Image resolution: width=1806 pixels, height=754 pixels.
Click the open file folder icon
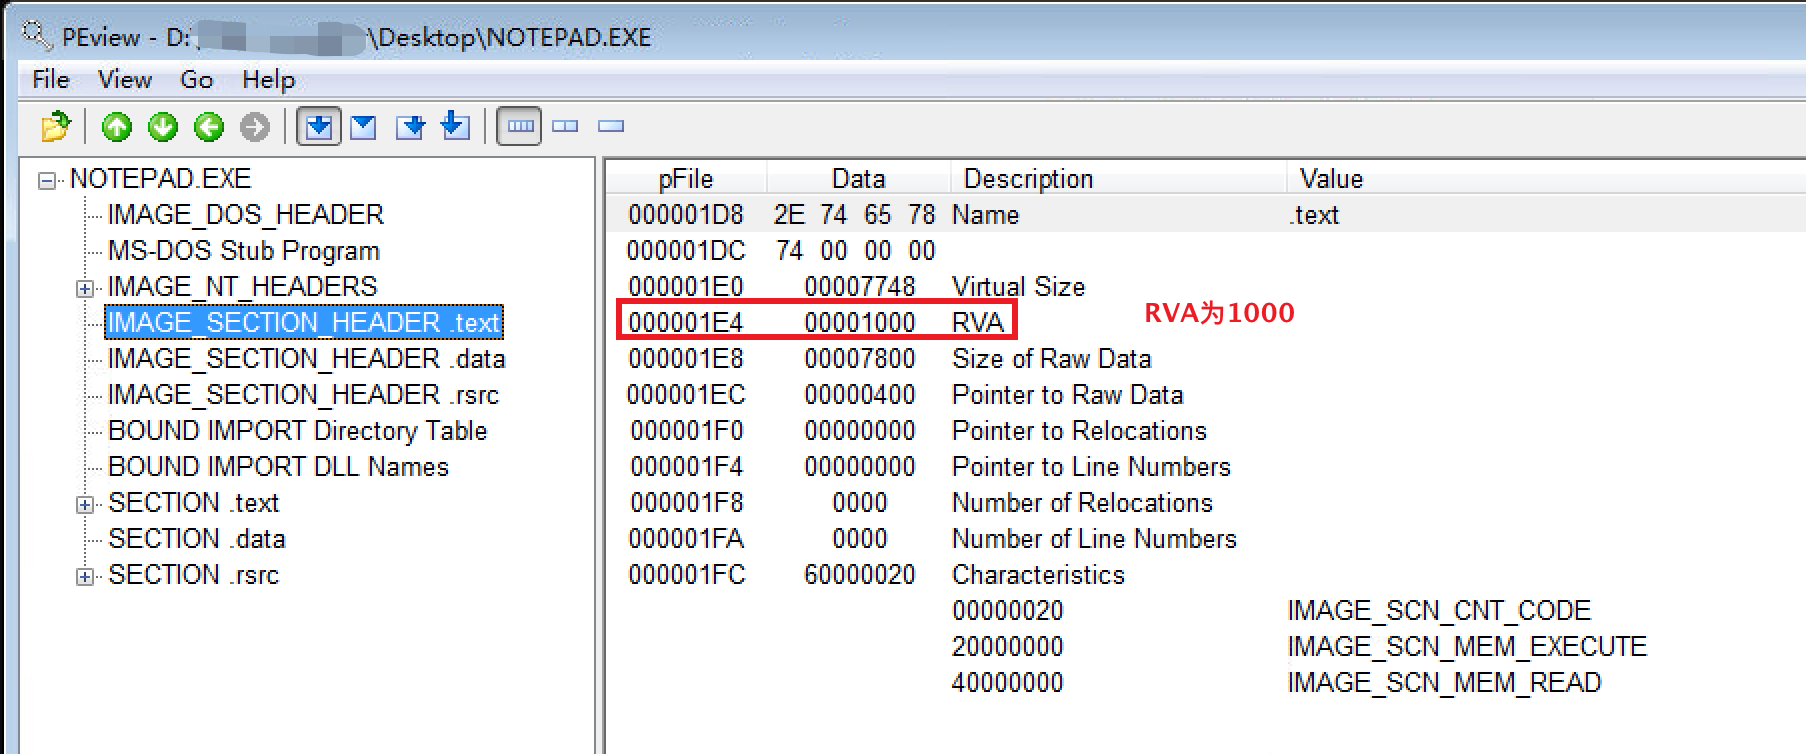(56, 127)
